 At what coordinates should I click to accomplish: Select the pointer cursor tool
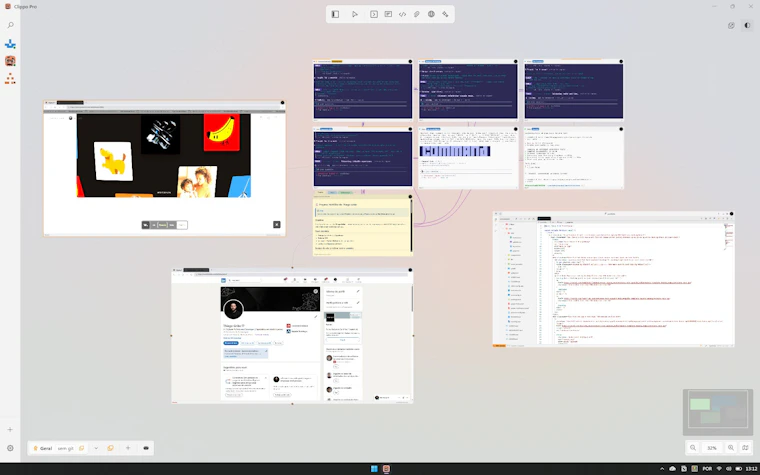355,15
